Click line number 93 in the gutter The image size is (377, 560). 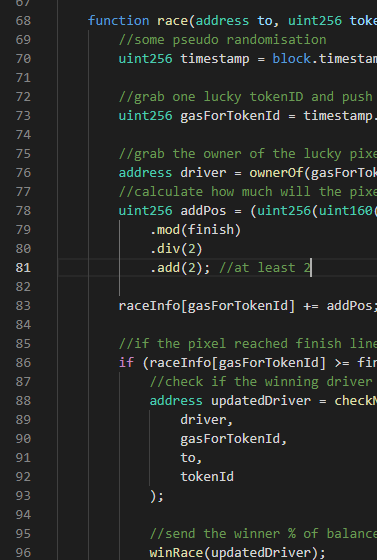tap(23, 496)
